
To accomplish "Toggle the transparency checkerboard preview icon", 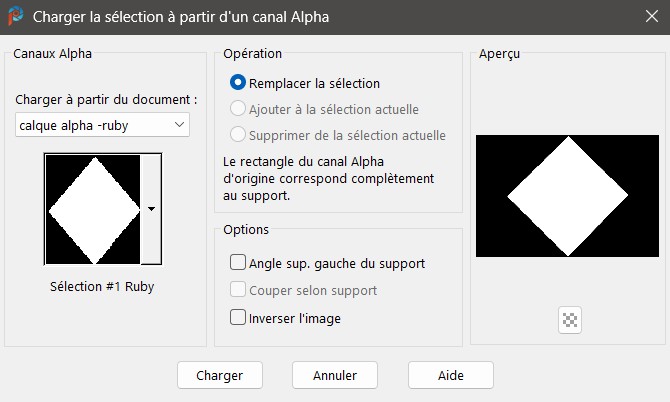I will pyautogui.click(x=570, y=320).
